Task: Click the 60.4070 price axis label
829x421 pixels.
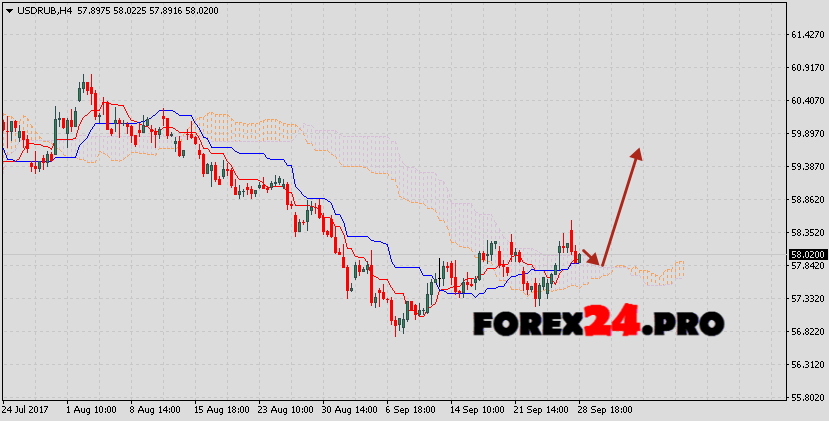Action: 806,101
